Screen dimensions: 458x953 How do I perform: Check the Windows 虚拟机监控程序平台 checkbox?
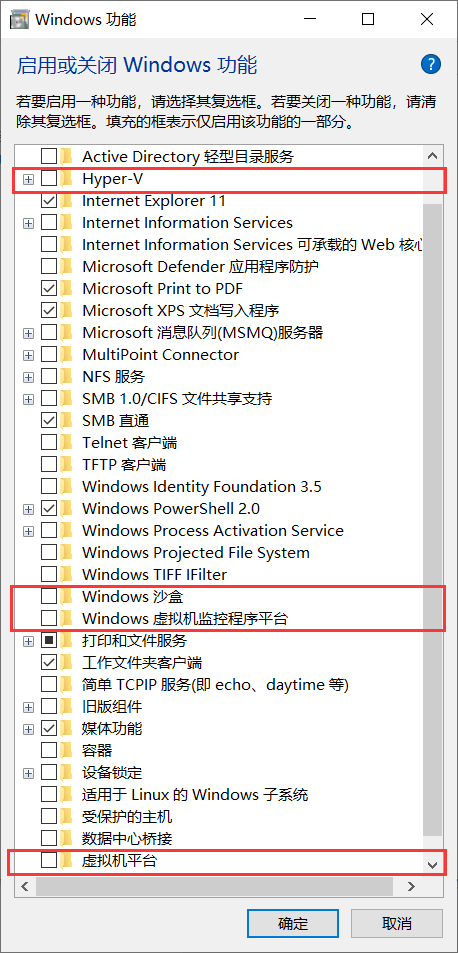pyautogui.click(x=49, y=618)
